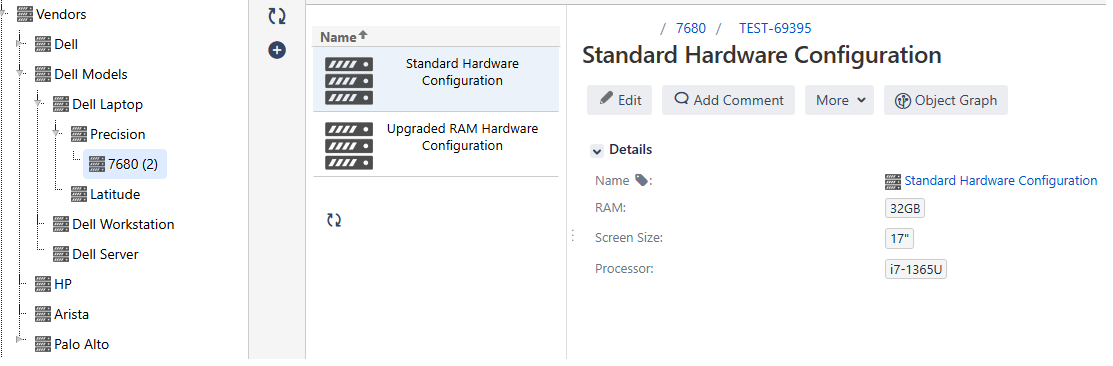Image resolution: width=1113 pixels, height=366 pixels.
Task: Click the Latitude tree icon
Action: (79, 194)
